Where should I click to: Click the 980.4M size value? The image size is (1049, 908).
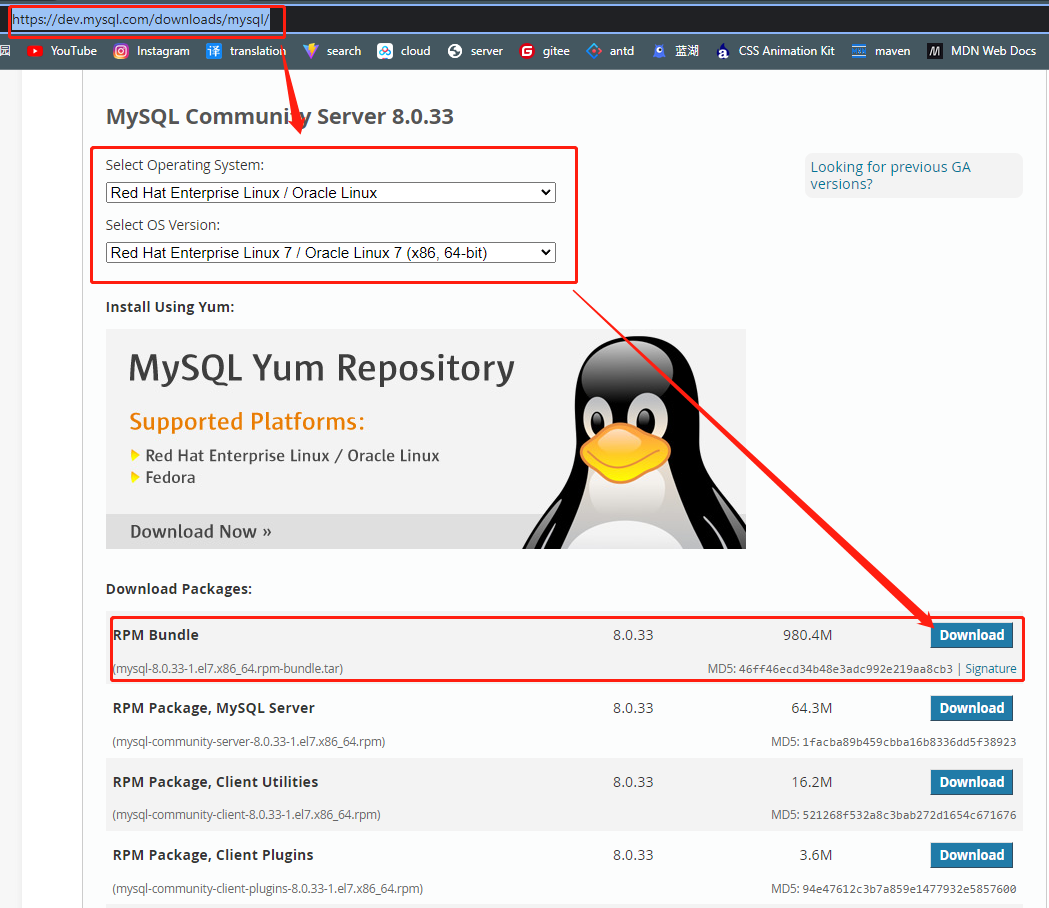[x=807, y=635]
